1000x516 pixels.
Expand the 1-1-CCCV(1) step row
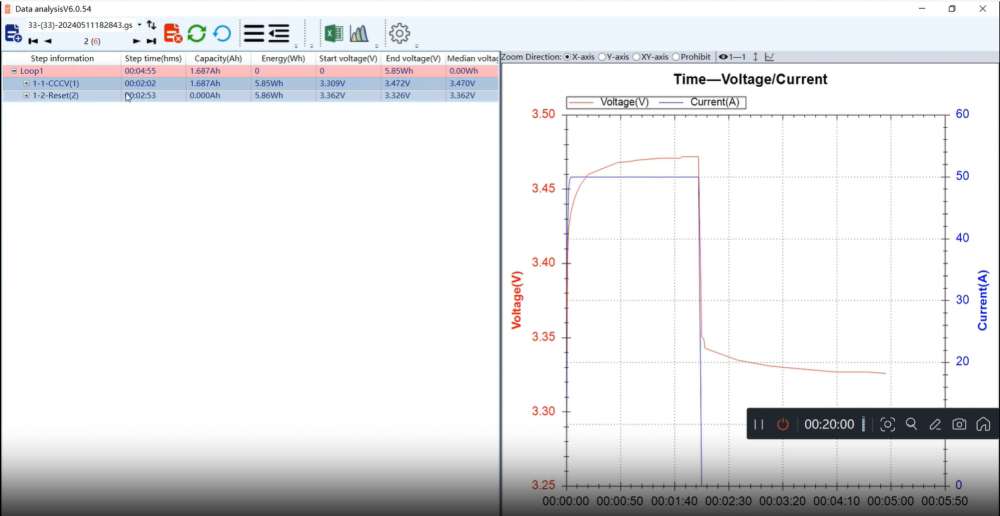(26, 84)
